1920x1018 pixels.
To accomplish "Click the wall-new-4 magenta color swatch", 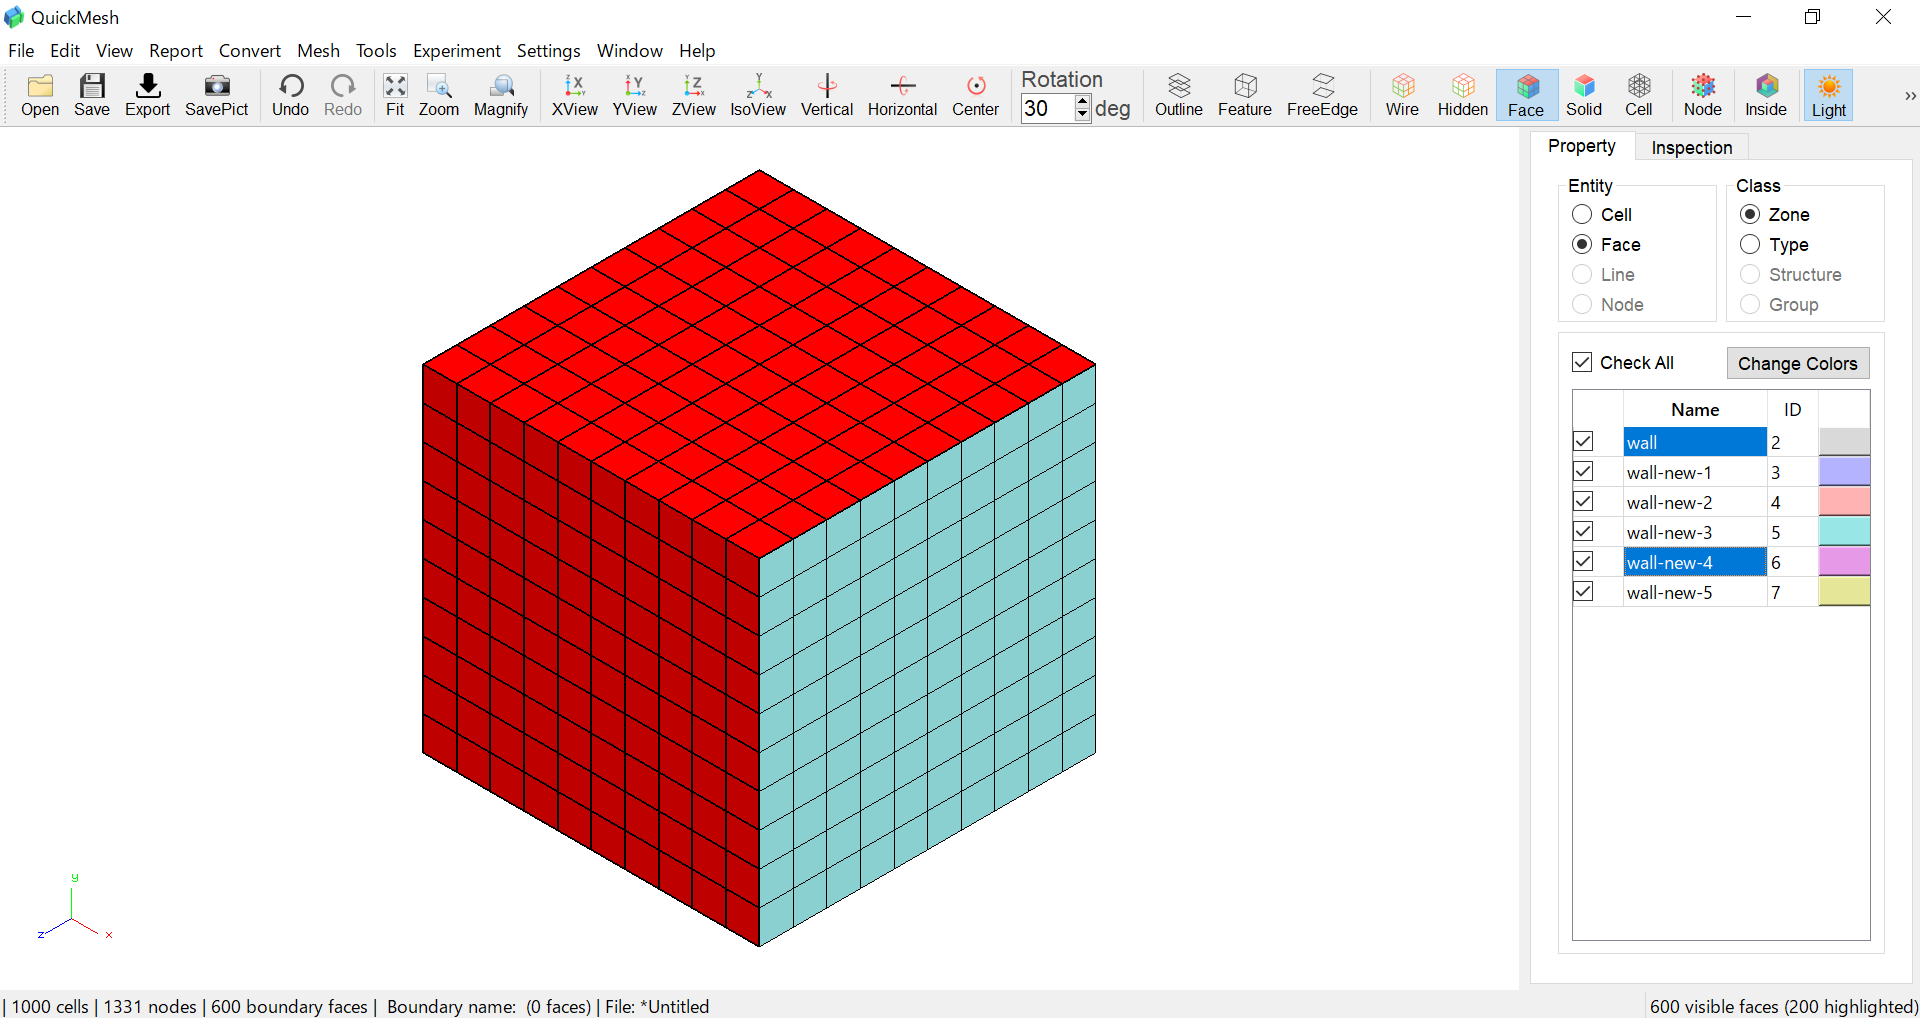I will pyautogui.click(x=1844, y=562).
